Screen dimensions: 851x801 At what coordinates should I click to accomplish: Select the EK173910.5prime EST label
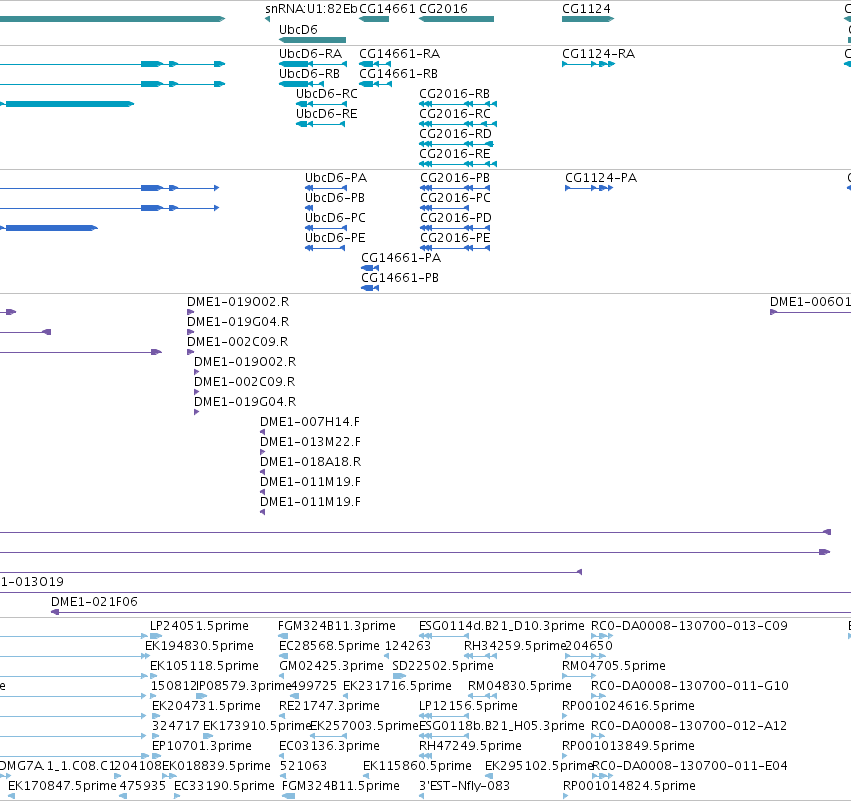(257, 727)
